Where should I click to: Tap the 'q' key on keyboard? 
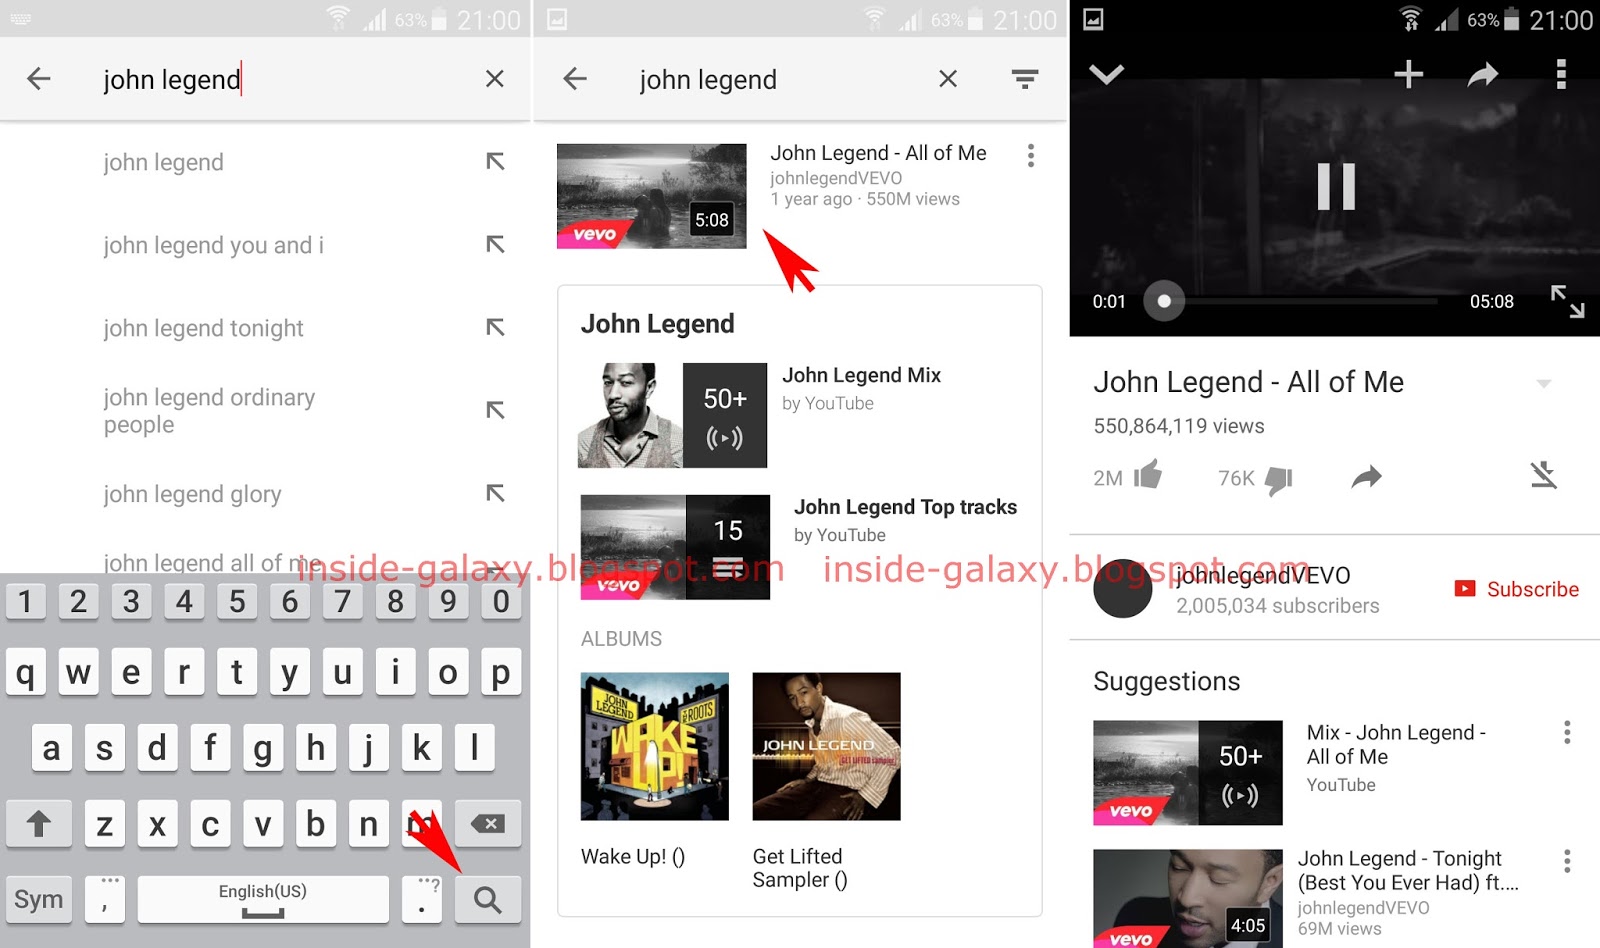click(x=25, y=672)
